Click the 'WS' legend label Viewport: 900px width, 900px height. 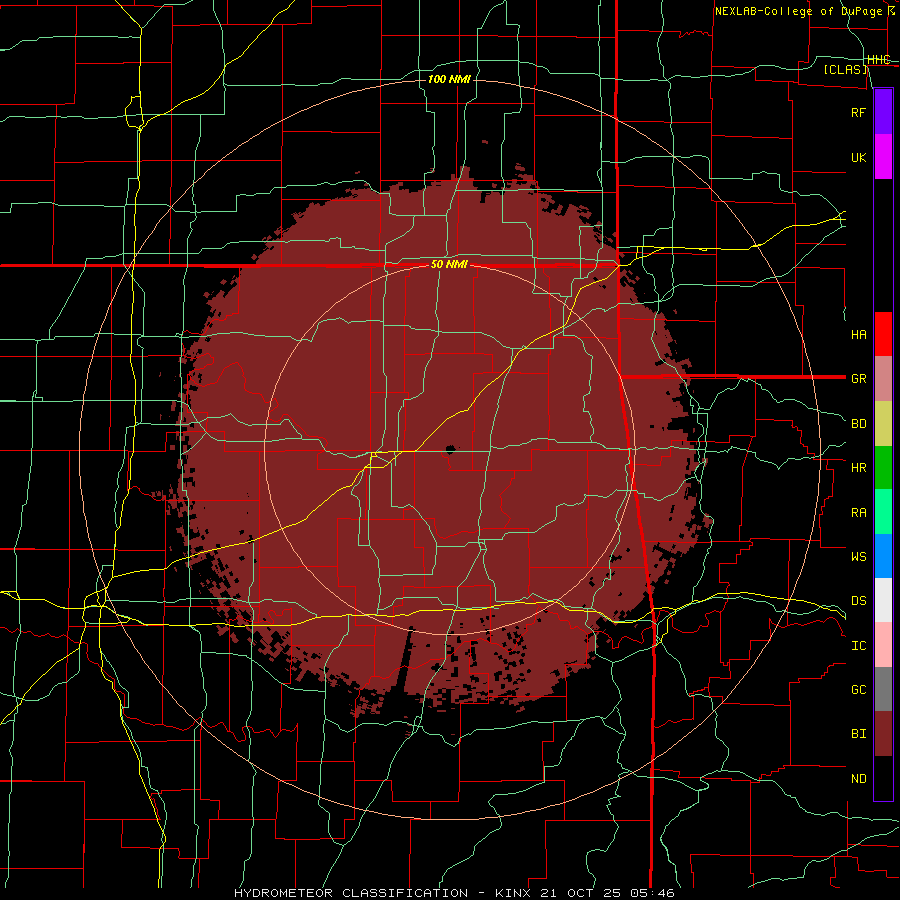[x=858, y=556]
